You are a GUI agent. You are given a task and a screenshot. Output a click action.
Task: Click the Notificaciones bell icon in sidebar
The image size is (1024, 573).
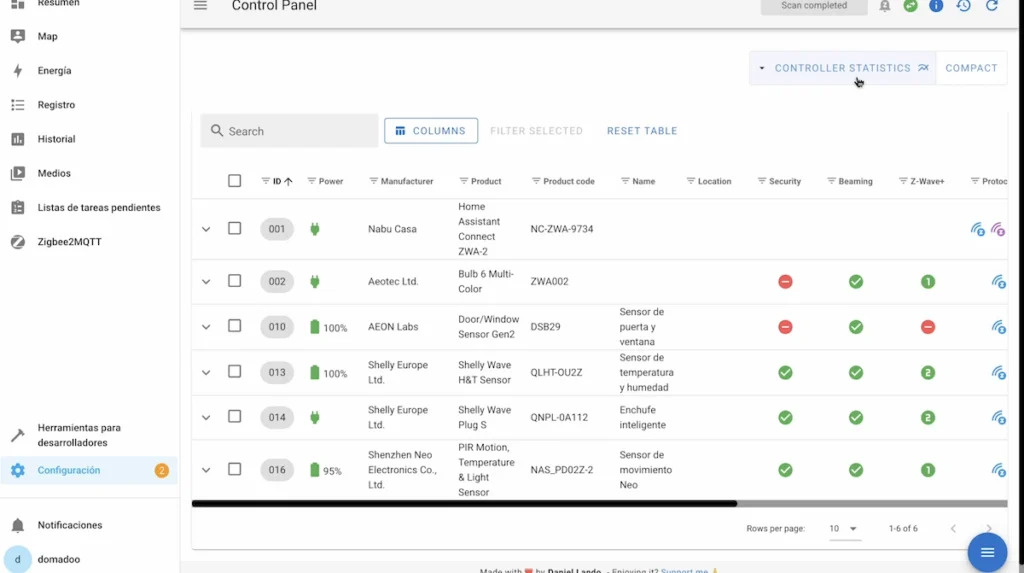[x=18, y=525]
